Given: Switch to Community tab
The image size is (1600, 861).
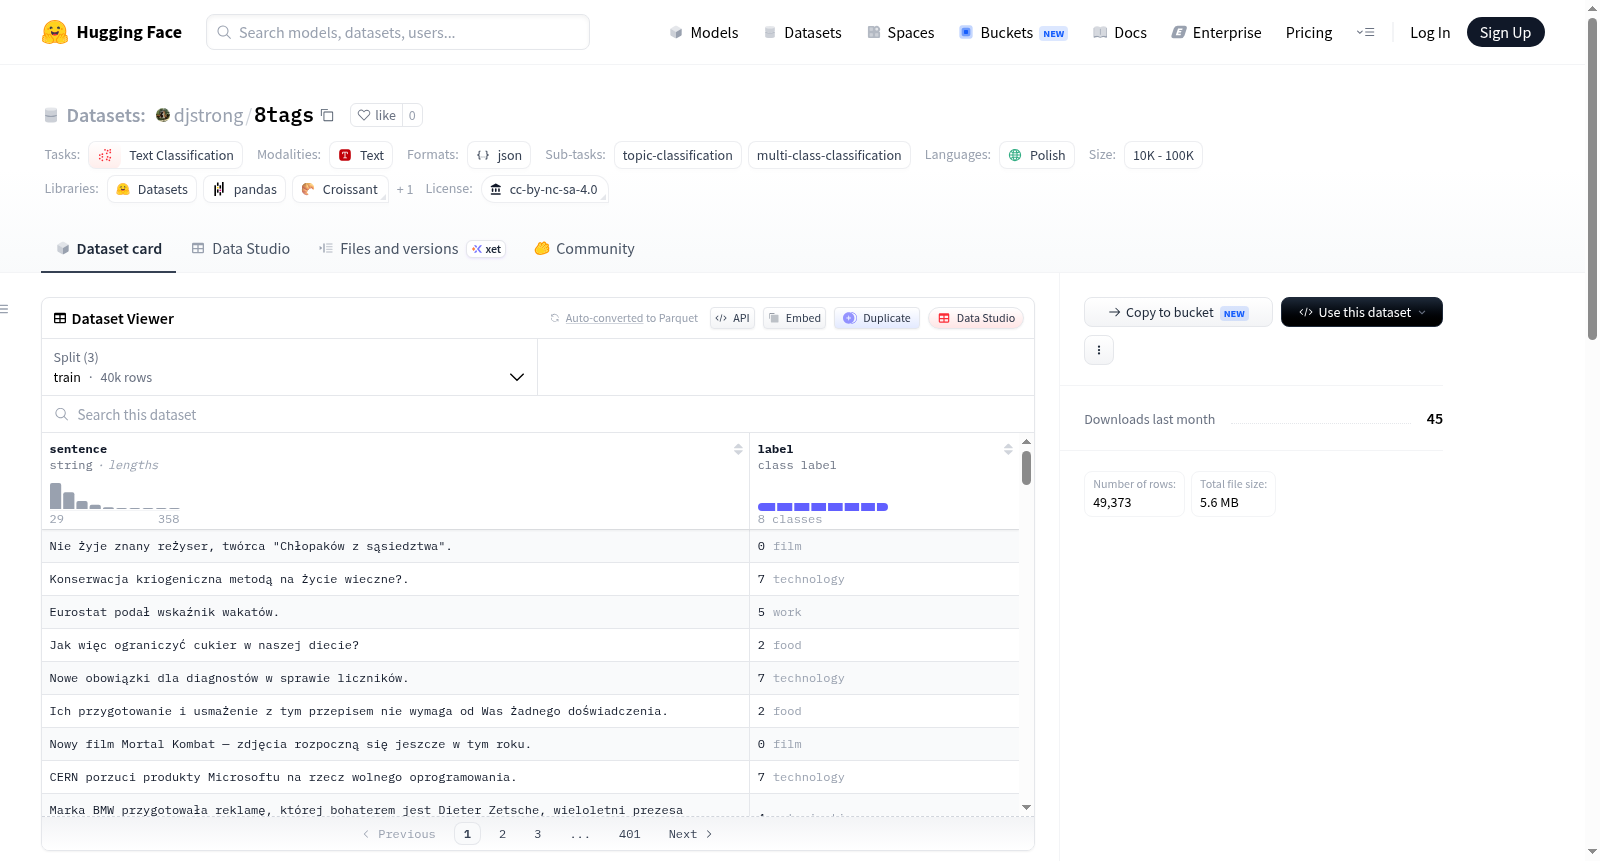Looking at the screenshot, I should (584, 249).
